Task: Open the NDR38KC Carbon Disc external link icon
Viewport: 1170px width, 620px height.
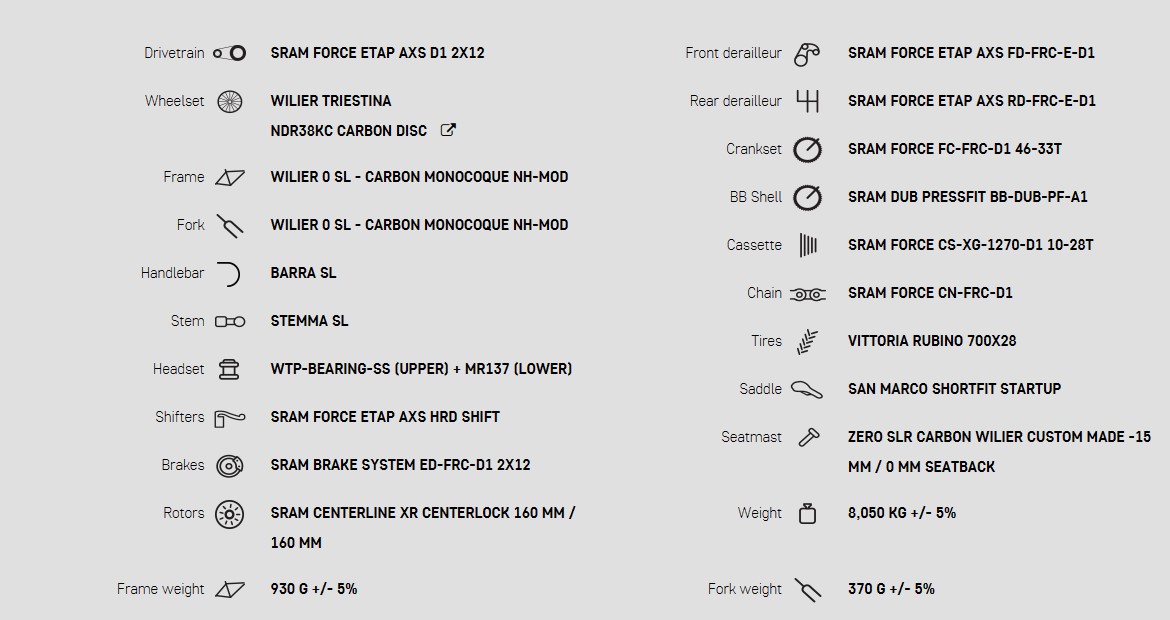Action: coord(449,130)
